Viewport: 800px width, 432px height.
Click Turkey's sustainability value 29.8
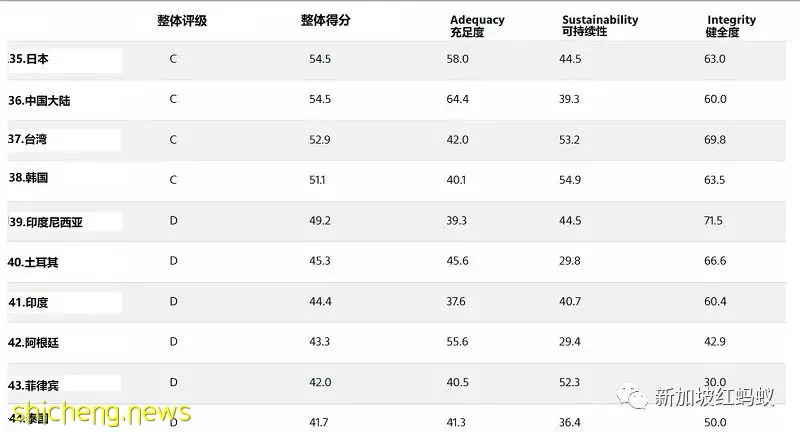569,261
